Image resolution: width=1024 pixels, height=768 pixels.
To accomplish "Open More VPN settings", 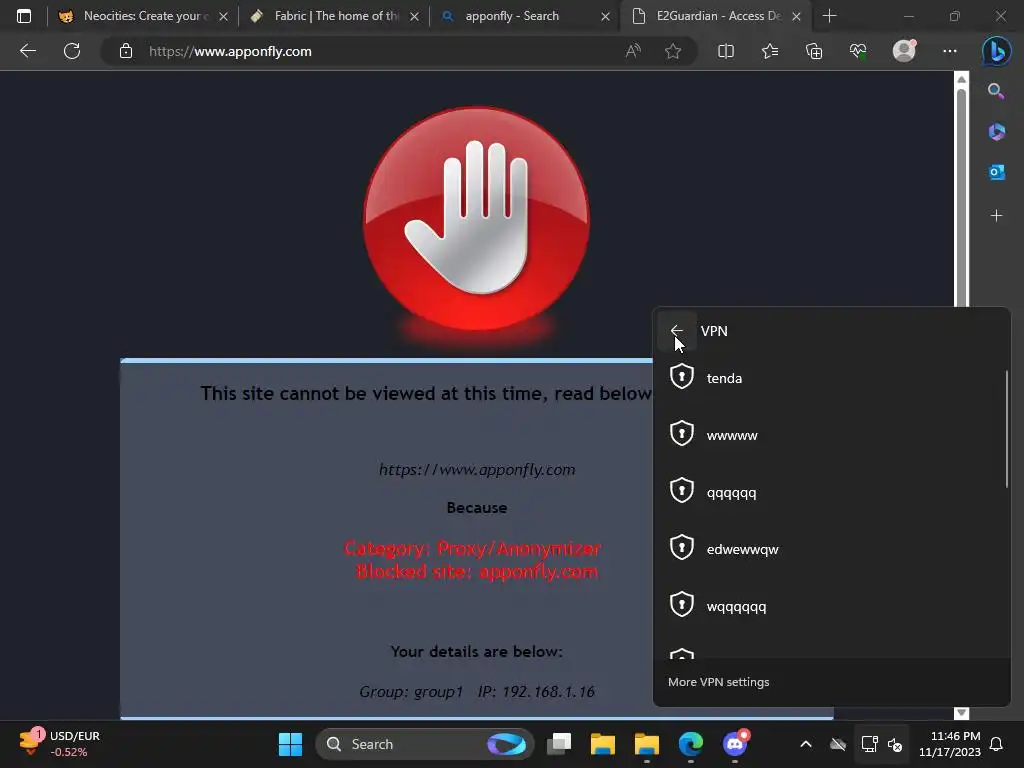I will [x=718, y=682].
